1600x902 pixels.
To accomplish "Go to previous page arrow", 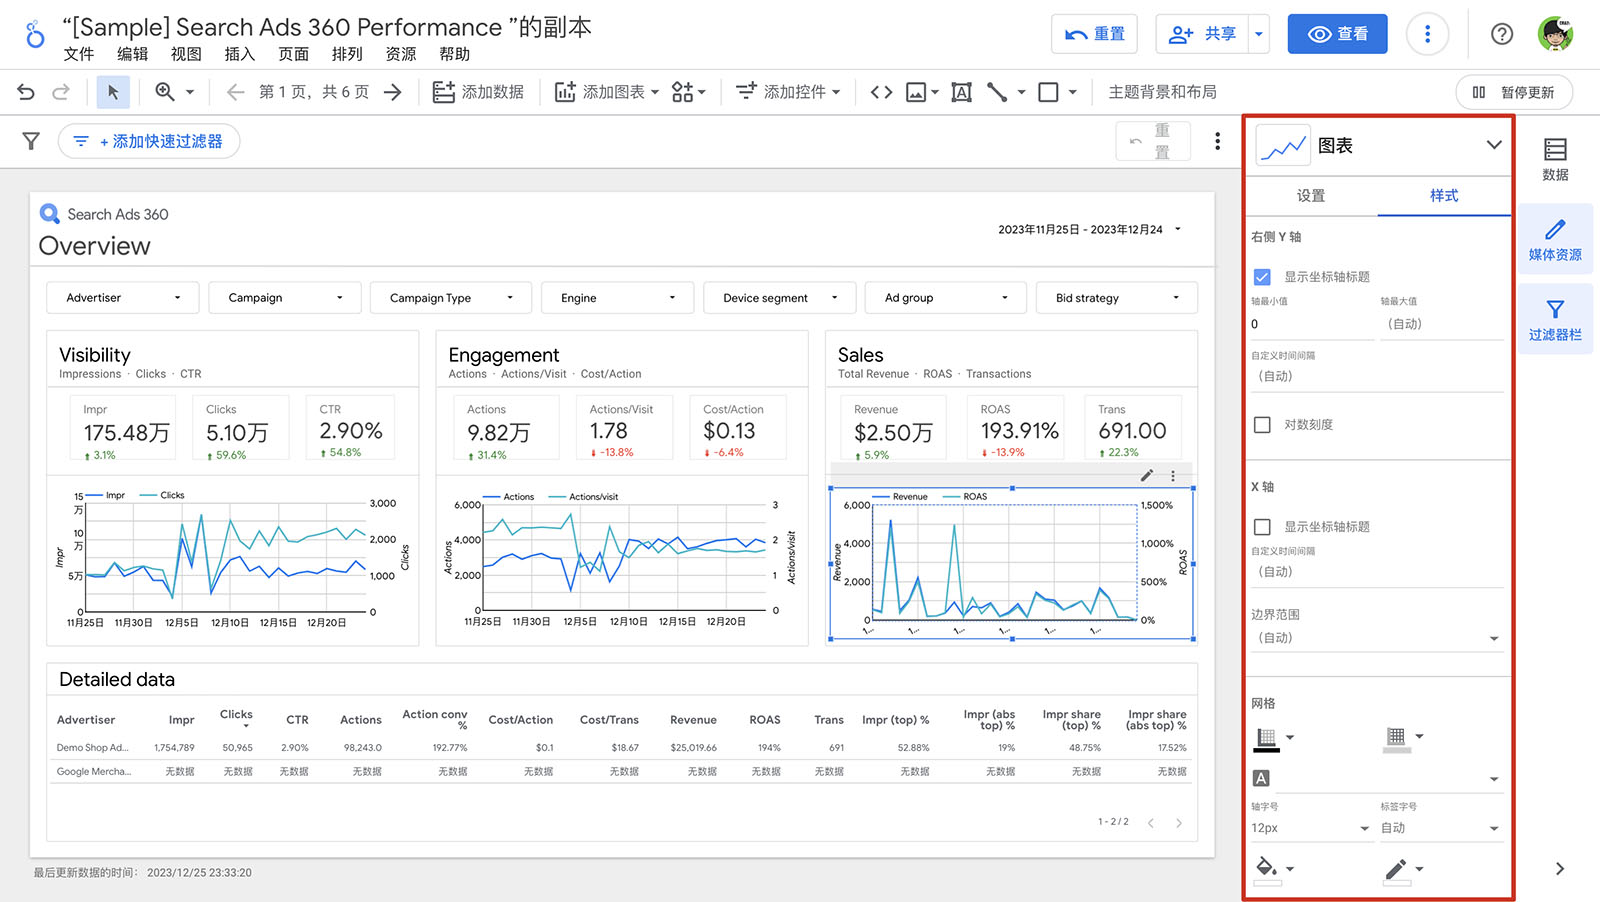I will (x=235, y=92).
